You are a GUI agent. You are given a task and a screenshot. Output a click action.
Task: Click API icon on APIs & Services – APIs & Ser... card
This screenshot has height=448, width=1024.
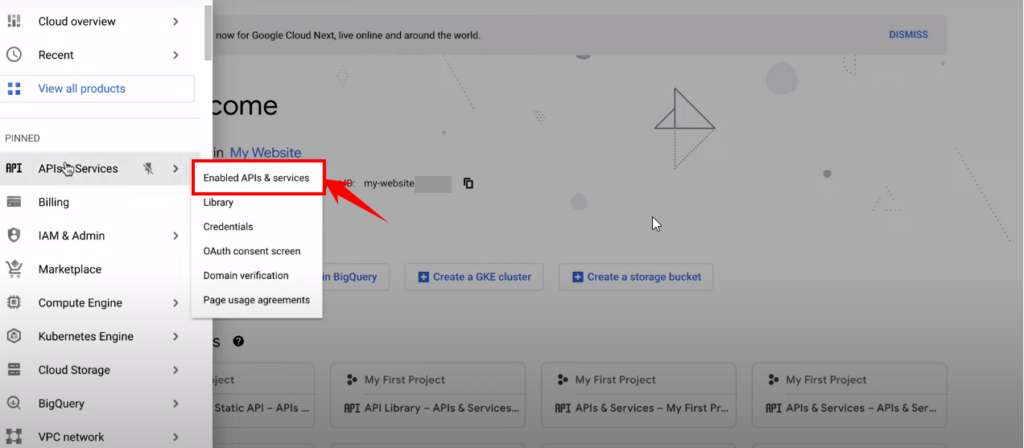click(x=773, y=408)
